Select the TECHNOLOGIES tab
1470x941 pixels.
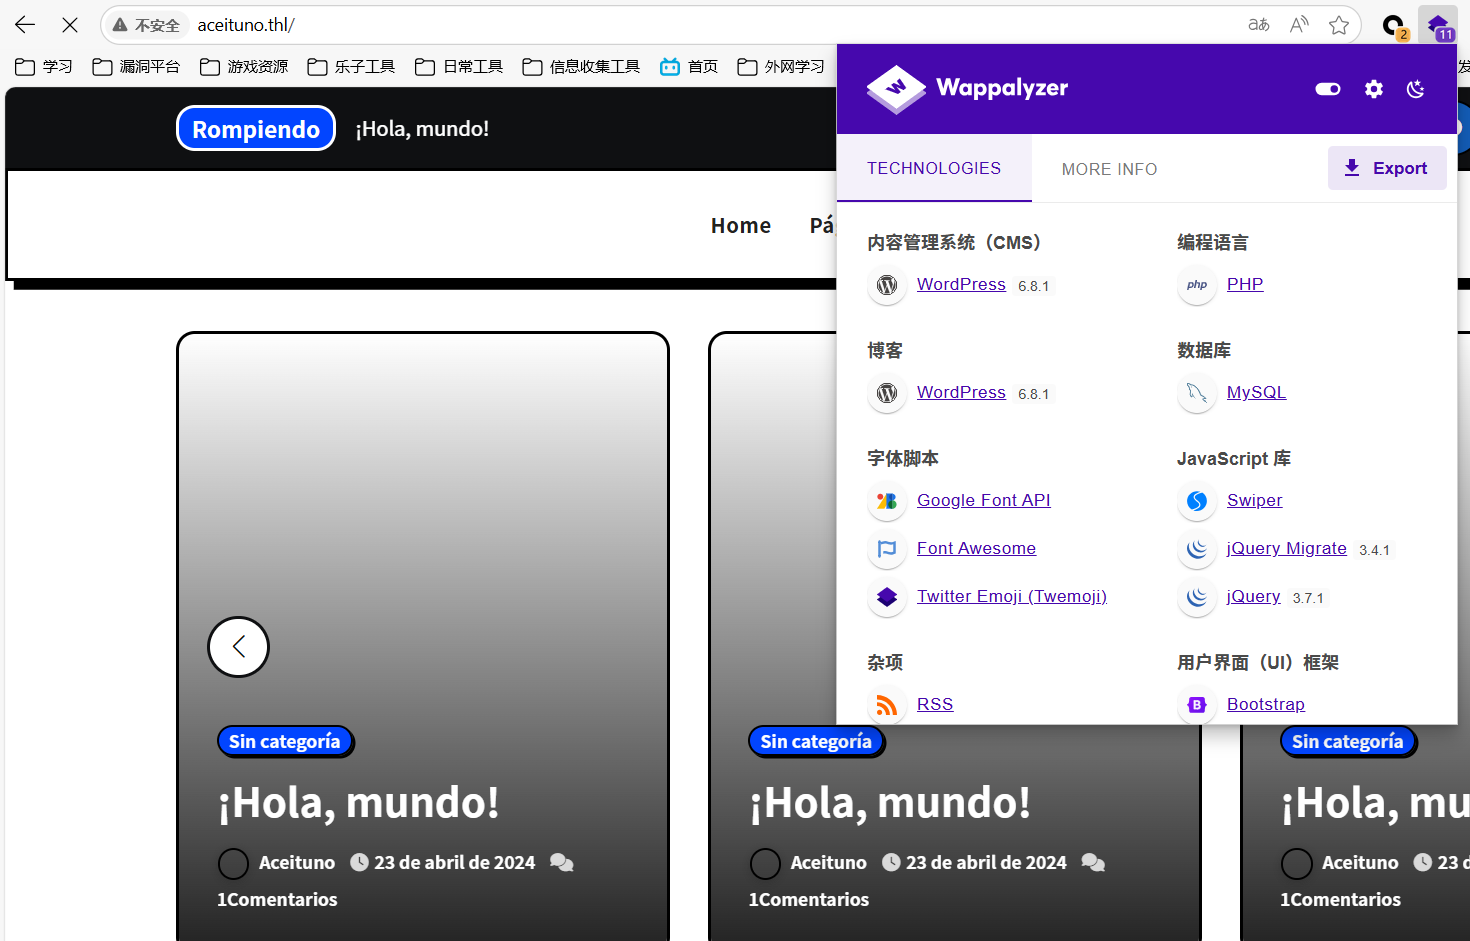coord(934,168)
